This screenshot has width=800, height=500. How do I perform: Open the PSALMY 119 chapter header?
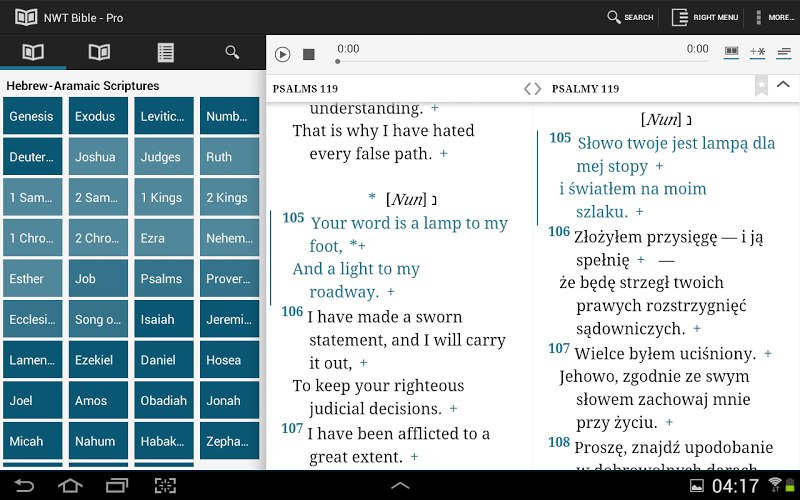(x=585, y=89)
